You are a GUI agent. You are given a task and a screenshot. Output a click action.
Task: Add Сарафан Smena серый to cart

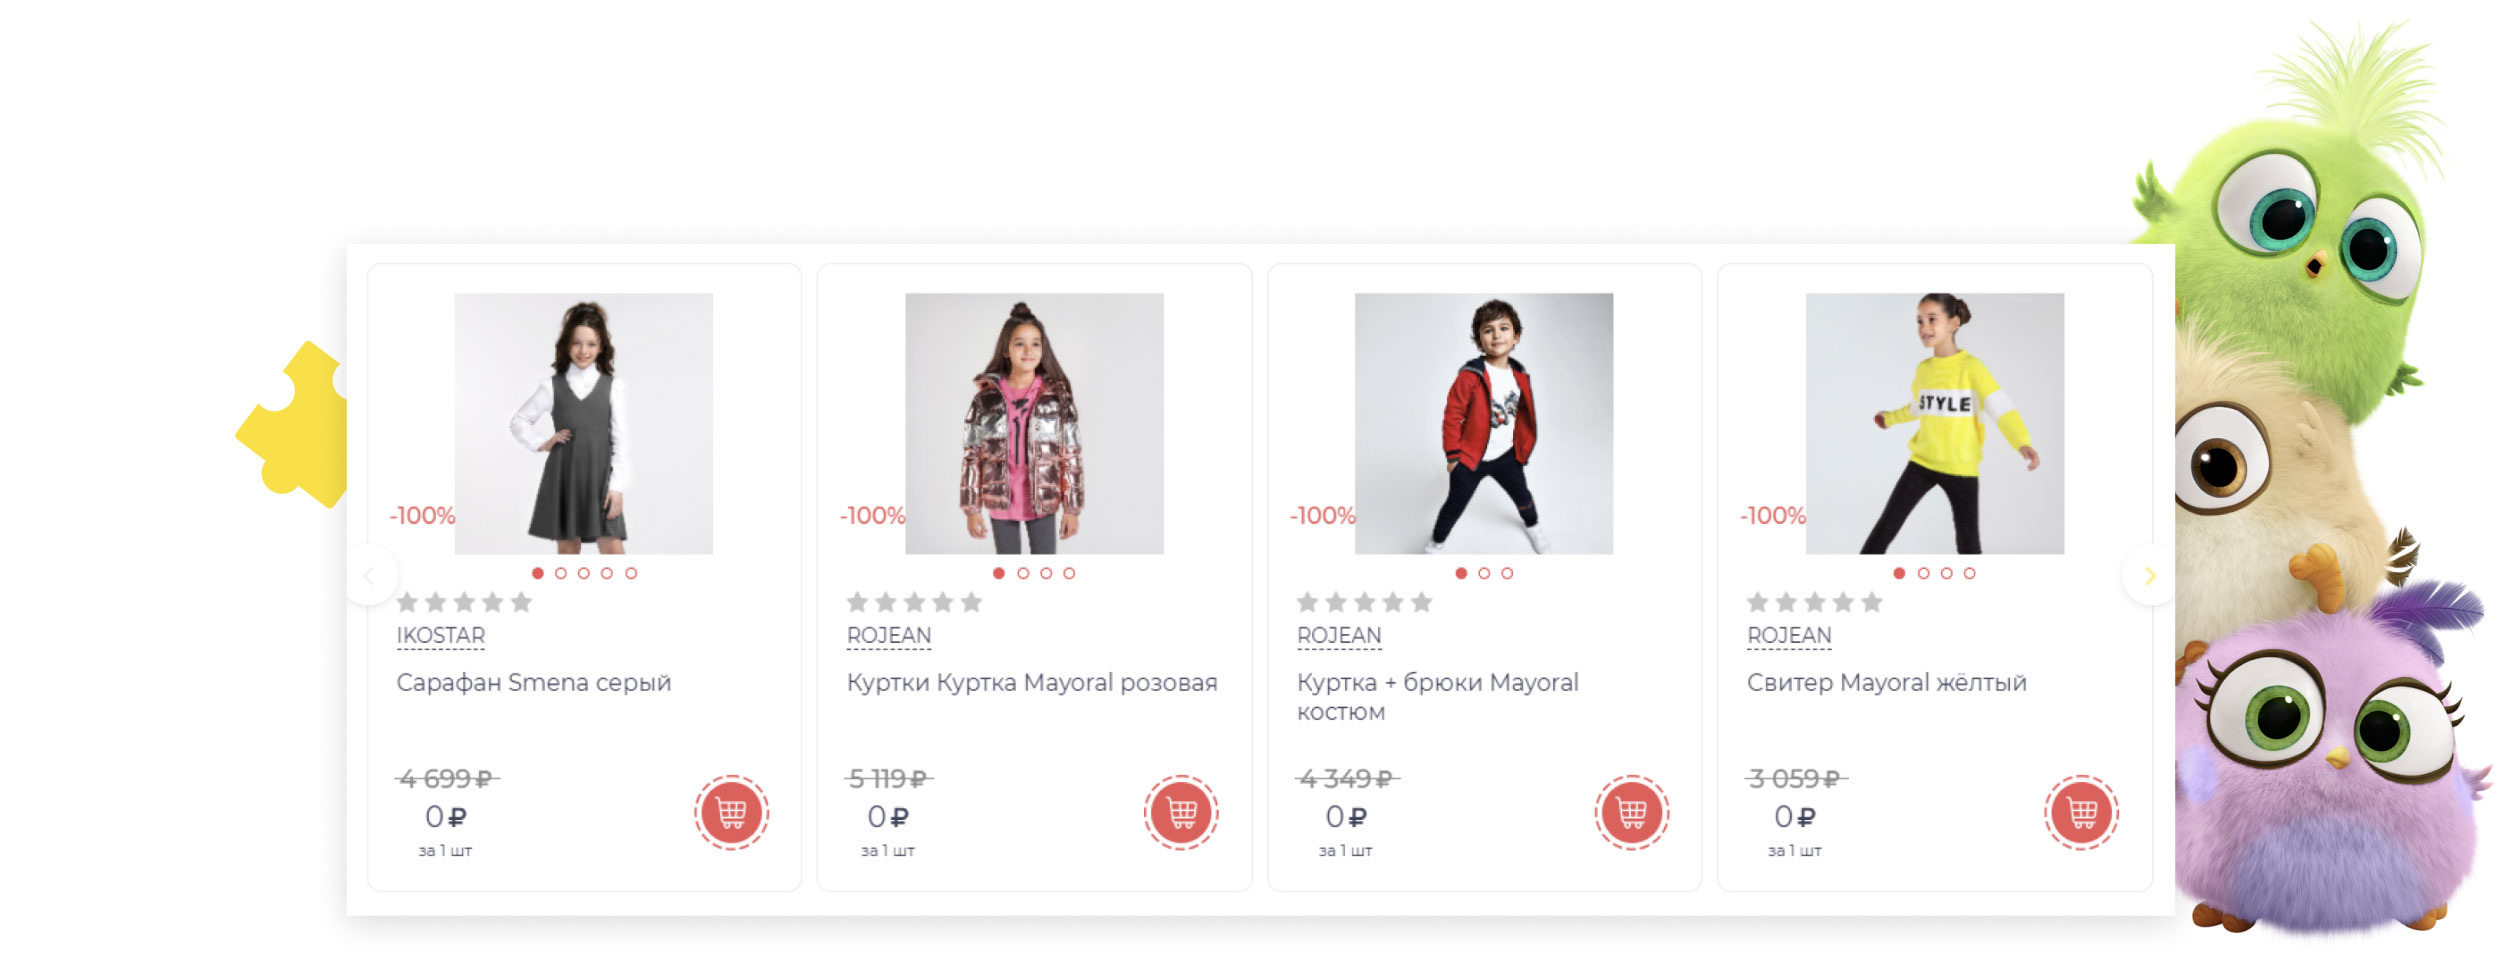(731, 813)
